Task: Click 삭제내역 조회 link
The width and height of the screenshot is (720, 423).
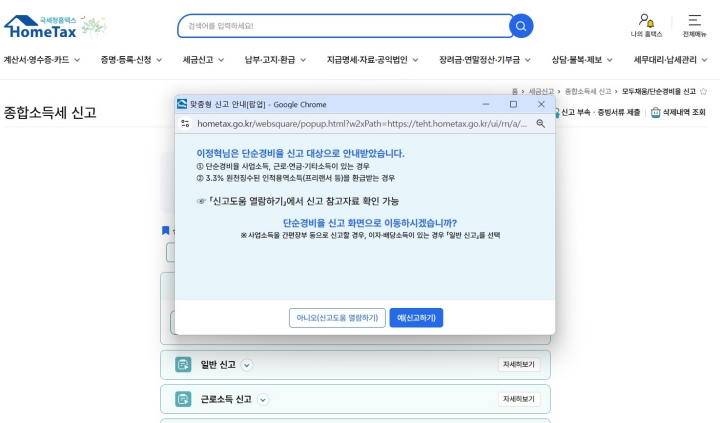Action: 684,112
